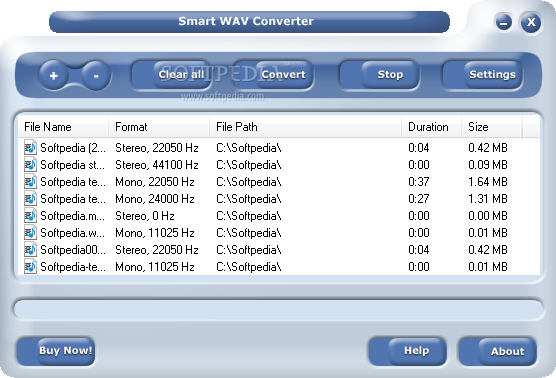Click the duration value 0:37
This screenshot has width=556, height=378.
click(x=419, y=182)
